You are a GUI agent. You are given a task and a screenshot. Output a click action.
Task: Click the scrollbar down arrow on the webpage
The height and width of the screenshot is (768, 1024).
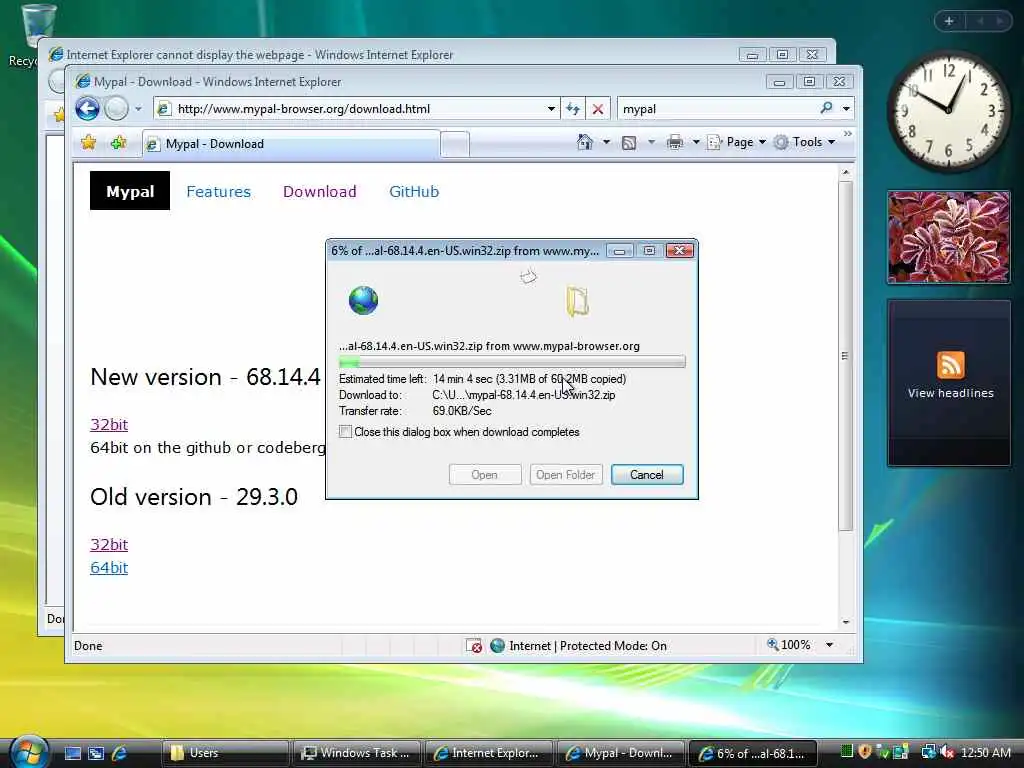tap(846, 622)
